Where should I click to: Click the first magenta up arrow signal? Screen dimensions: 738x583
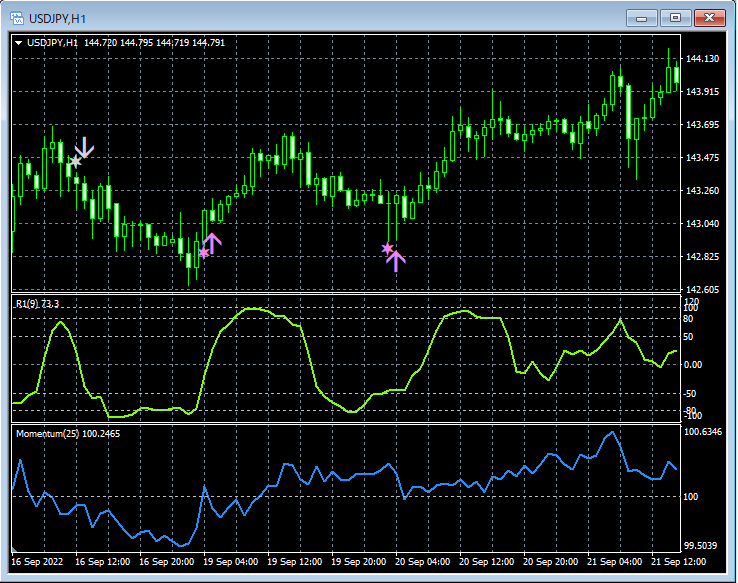coord(212,241)
